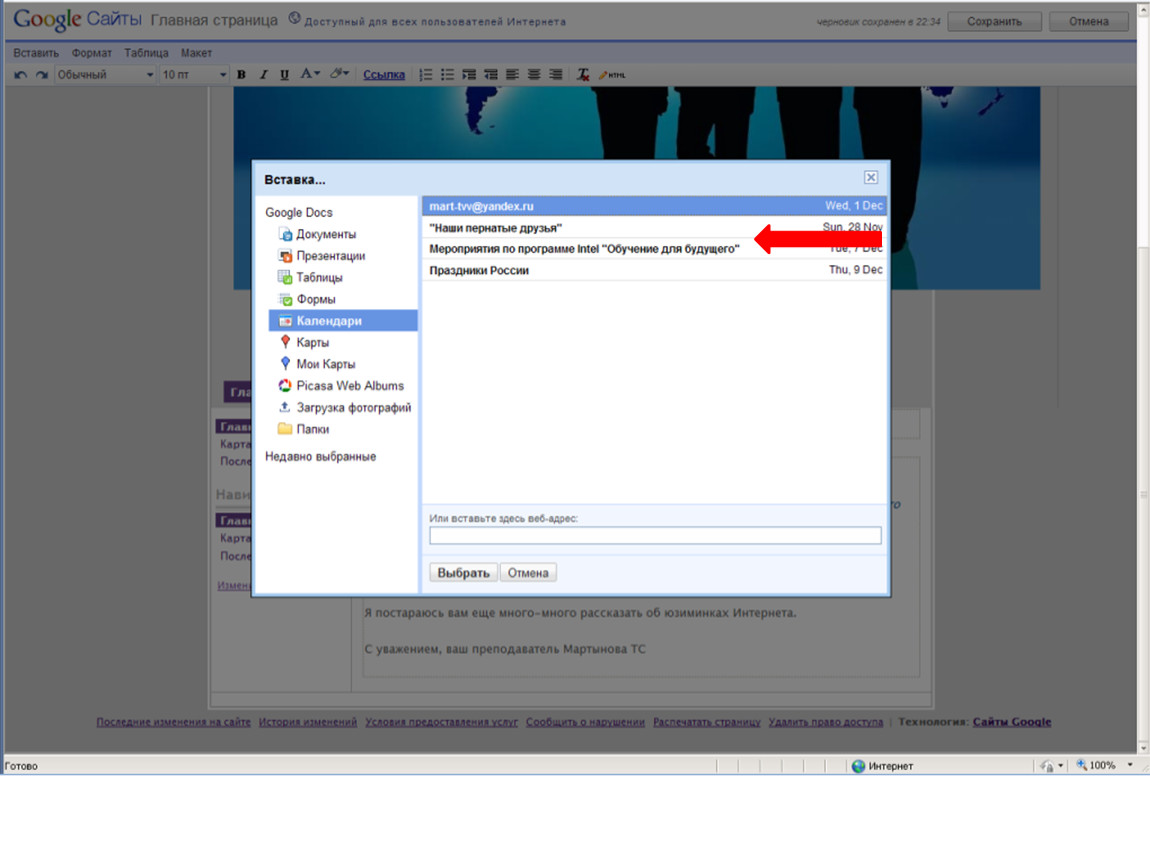Open the highlight color dropdown

[339, 74]
